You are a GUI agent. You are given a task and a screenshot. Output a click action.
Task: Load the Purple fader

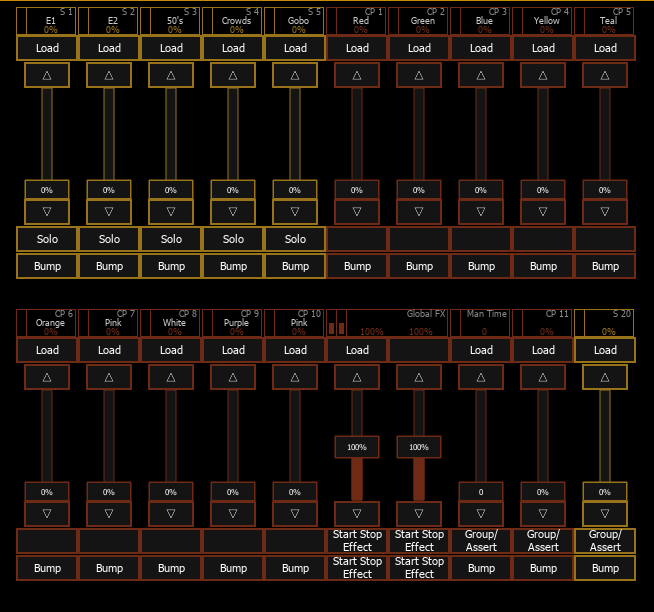(x=233, y=350)
